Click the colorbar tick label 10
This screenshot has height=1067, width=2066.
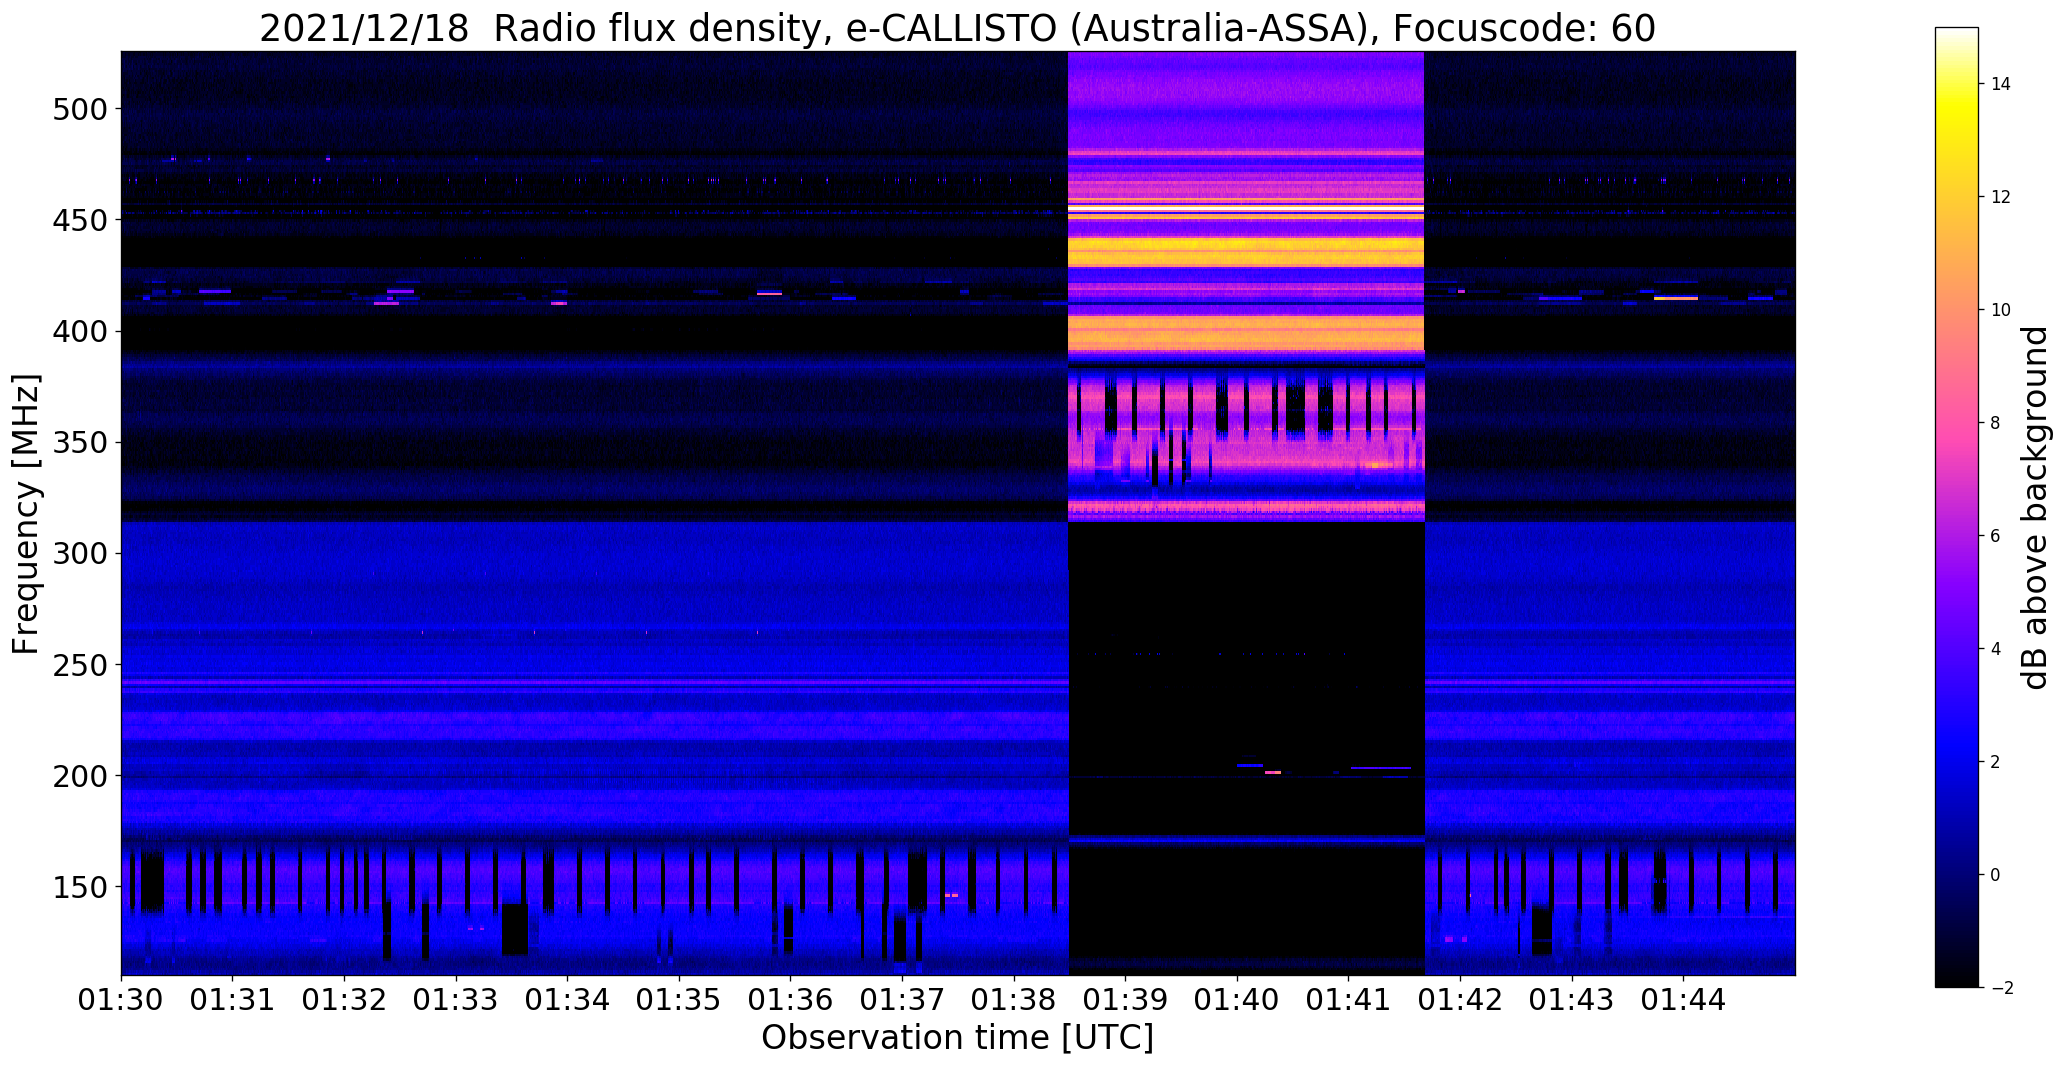(2001, 310)
